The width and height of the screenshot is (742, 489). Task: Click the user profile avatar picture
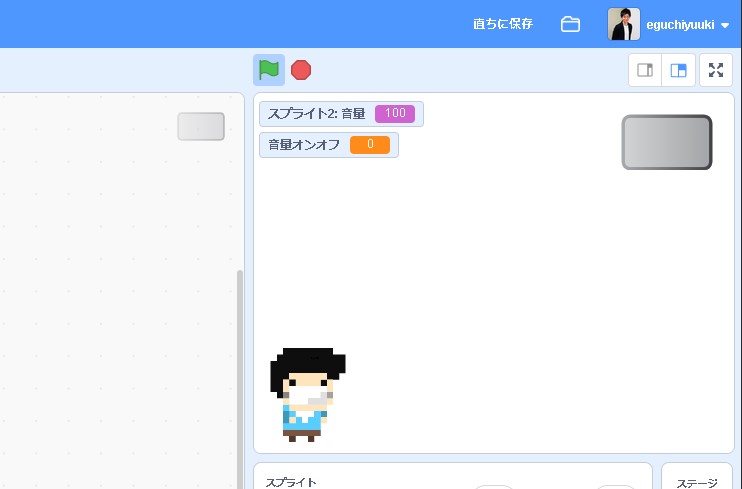click(624, 24)
